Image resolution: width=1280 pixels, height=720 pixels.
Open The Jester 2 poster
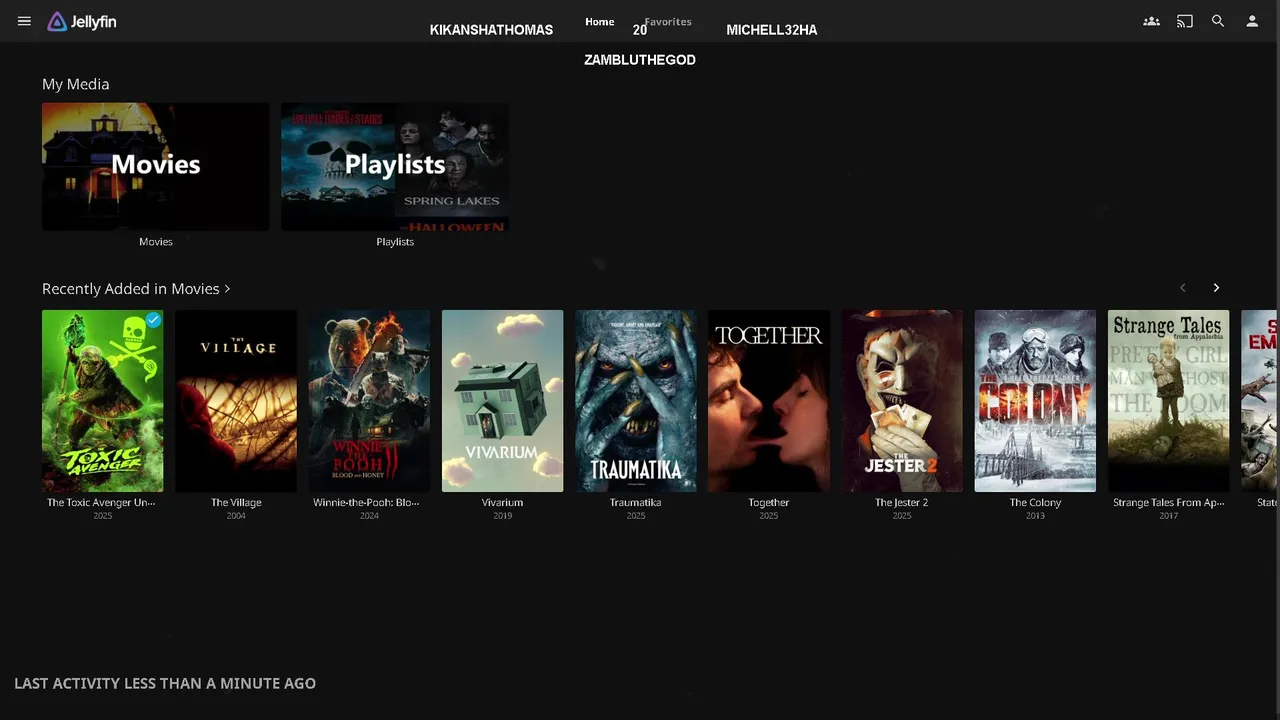pyautogui.click(x=902, y=401)
